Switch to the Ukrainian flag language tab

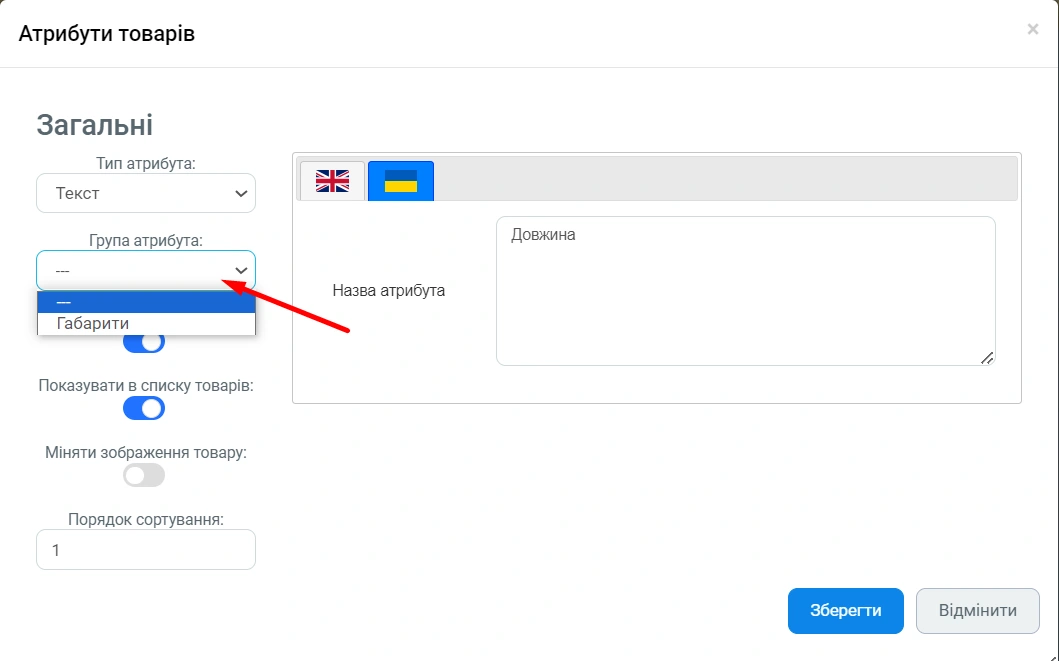tap(400, 181)
